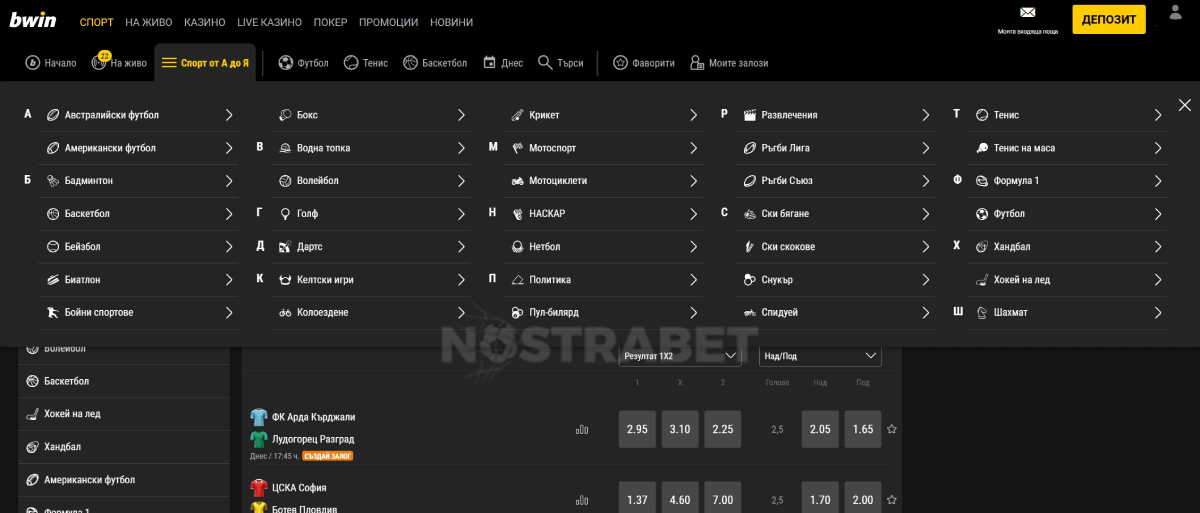Expand the Американски футбол chevron arrow
The image size is (1200, 513).
pyautogui.click(x=229, y=148)
